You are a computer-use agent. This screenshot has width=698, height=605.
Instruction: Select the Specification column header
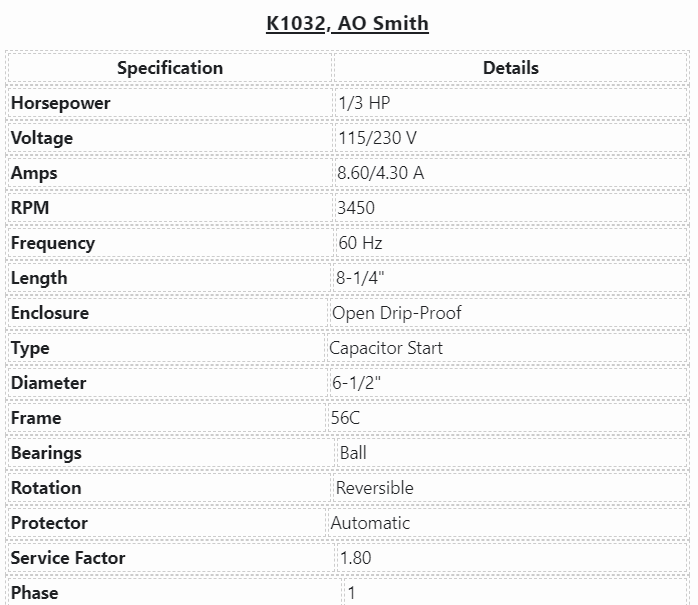click(x=170, y=68)
